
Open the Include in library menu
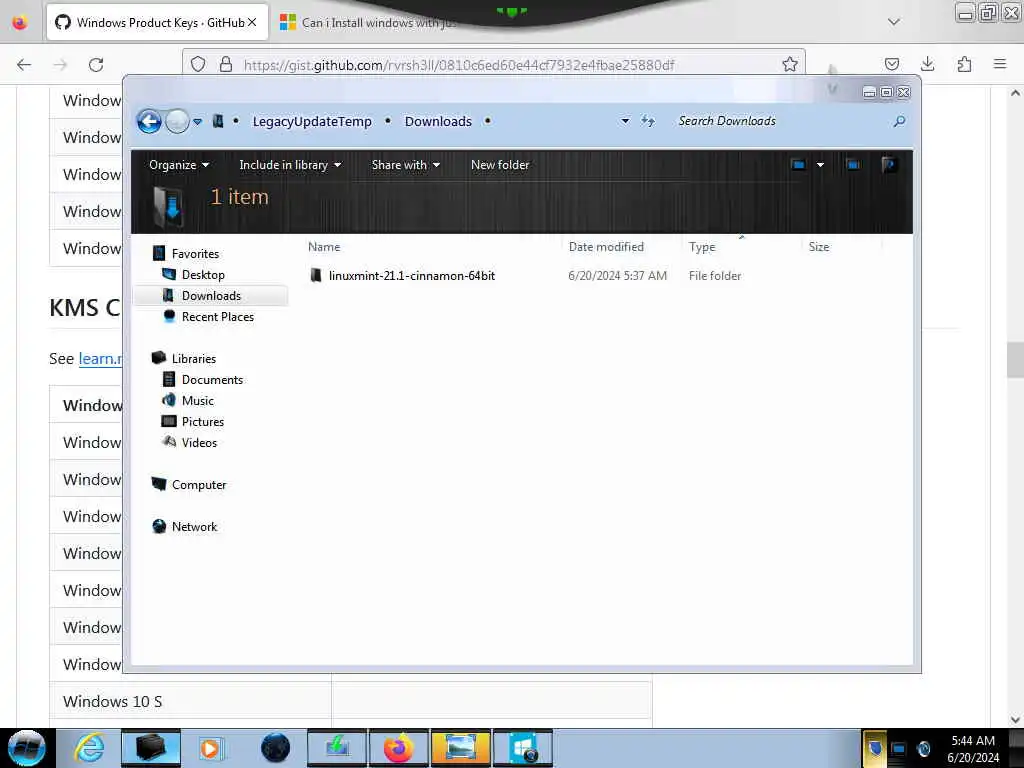290,165
